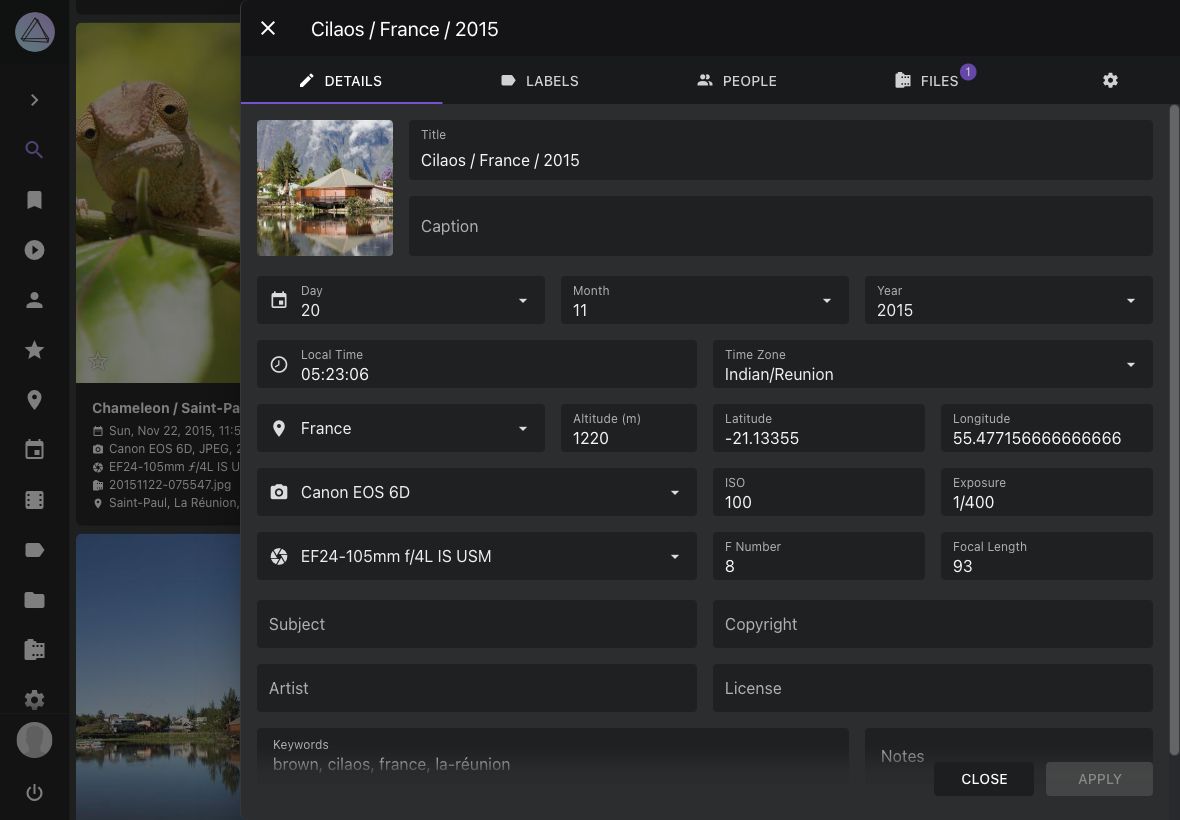Switch to the Files tab

[927, 81]
